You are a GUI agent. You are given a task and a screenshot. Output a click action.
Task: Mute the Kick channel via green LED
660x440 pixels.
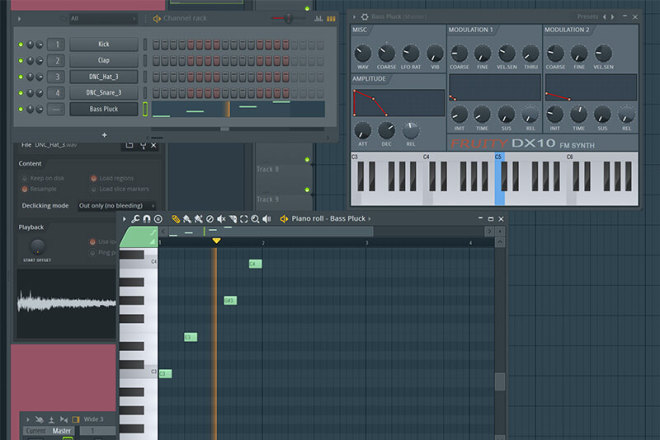pyautogui.click(x=21, y=44)
